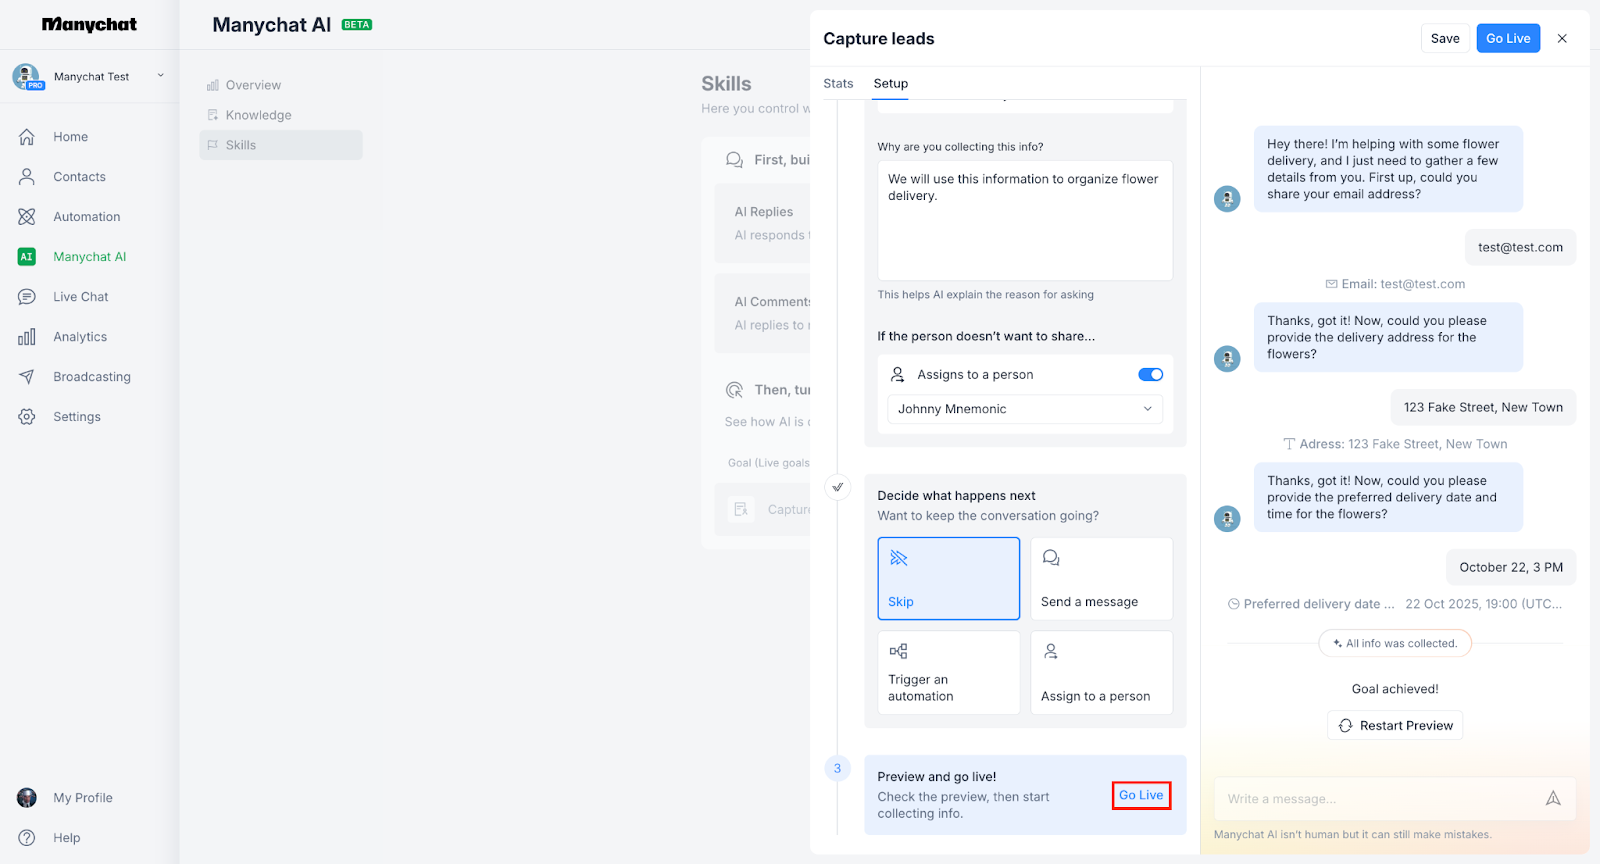Open the Johnny Mnemonic assignee dropdown
The image size is (1600, 864).
tap(1024, 409)
